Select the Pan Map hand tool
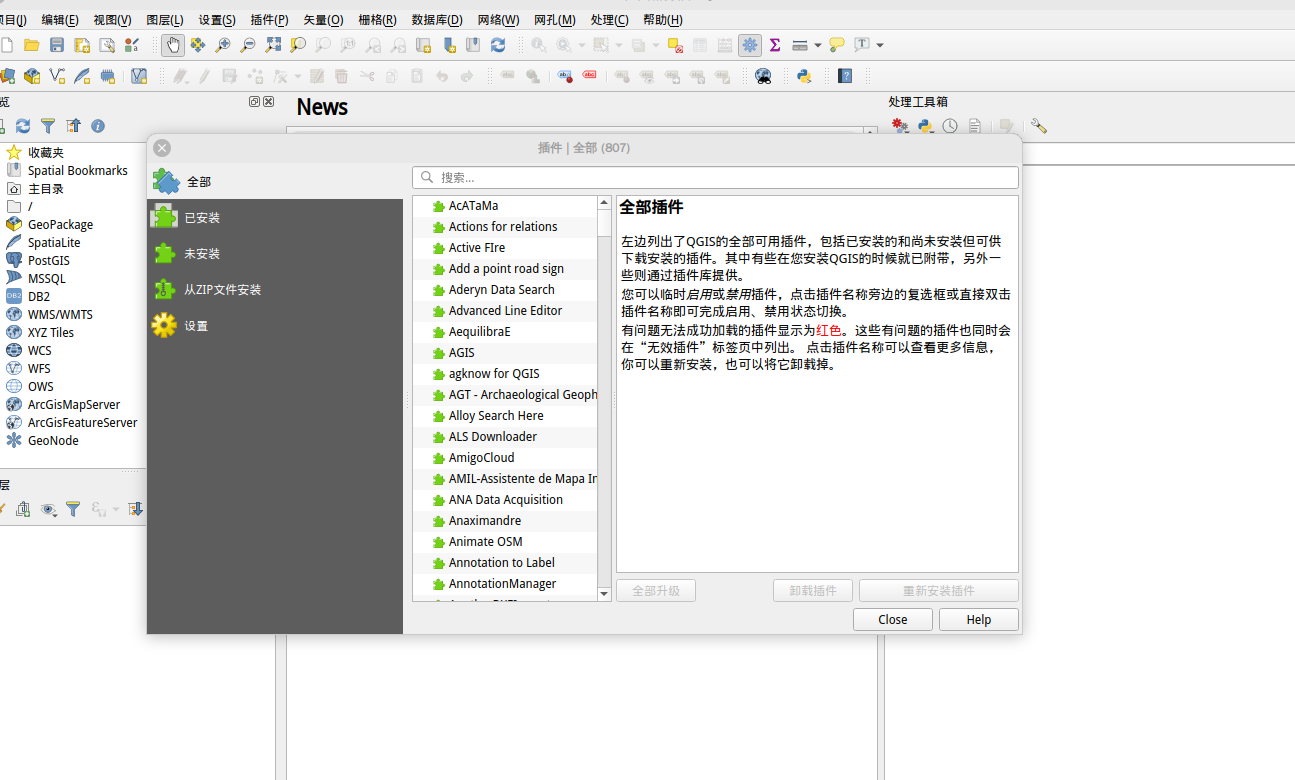 (174, 45)
